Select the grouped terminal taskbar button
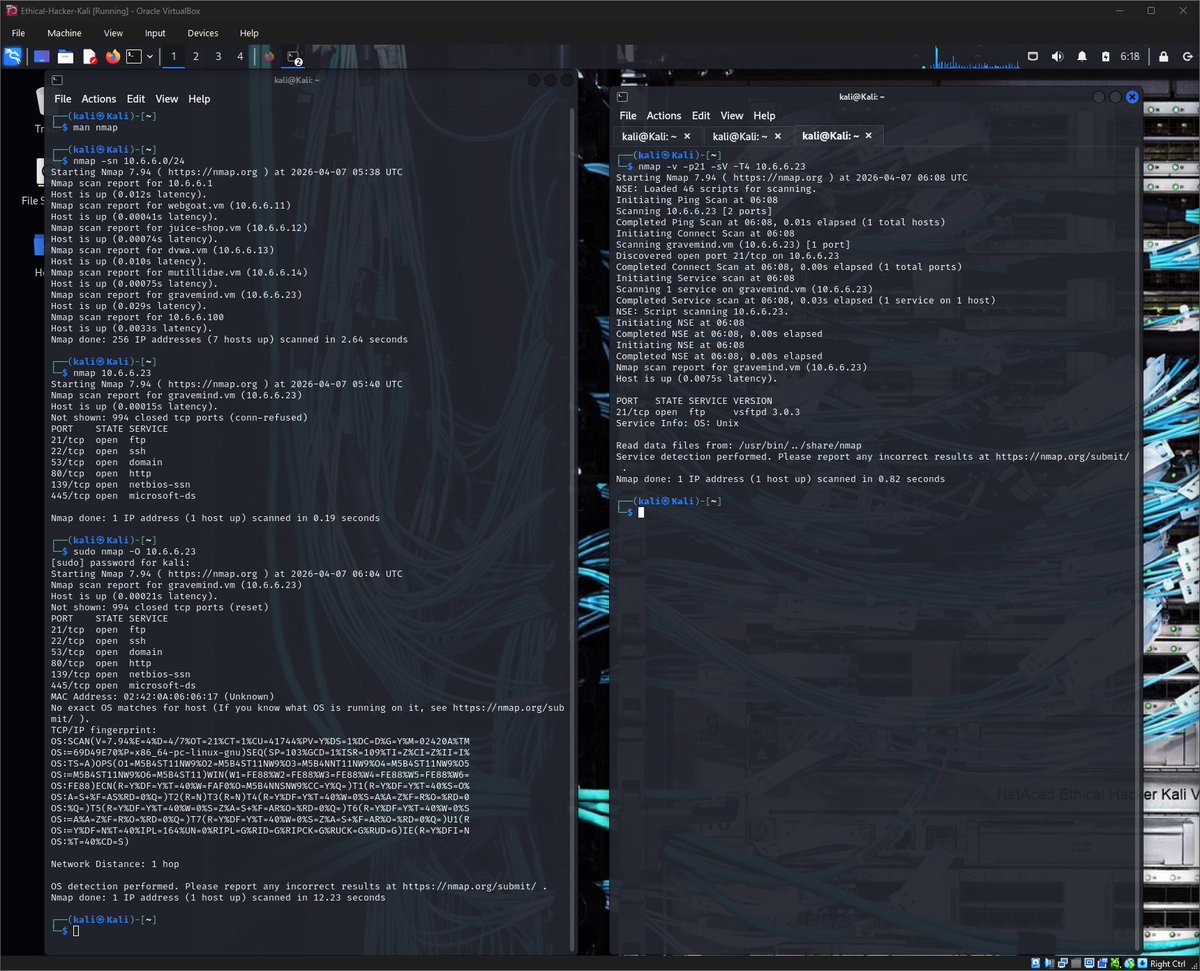This screenshot has height=971, width=1200. point(294,57)
